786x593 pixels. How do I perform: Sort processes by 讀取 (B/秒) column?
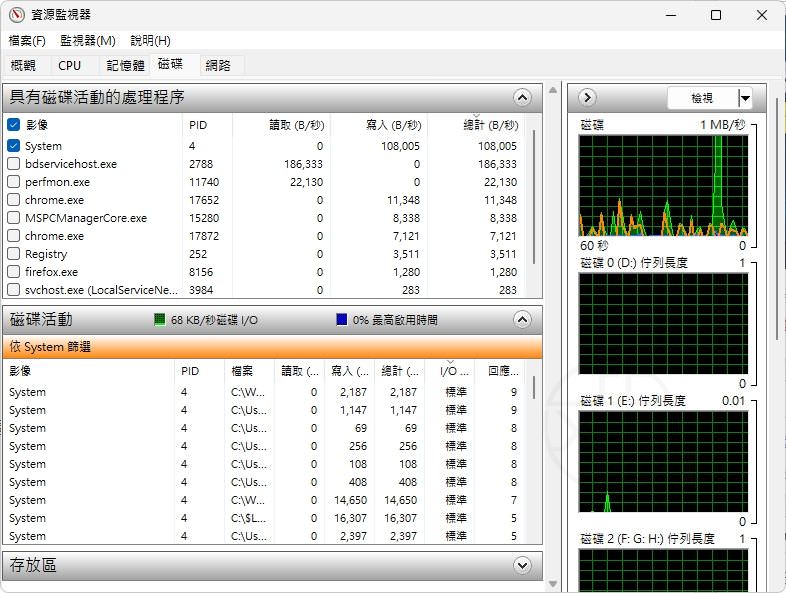[x=282, y=125]
